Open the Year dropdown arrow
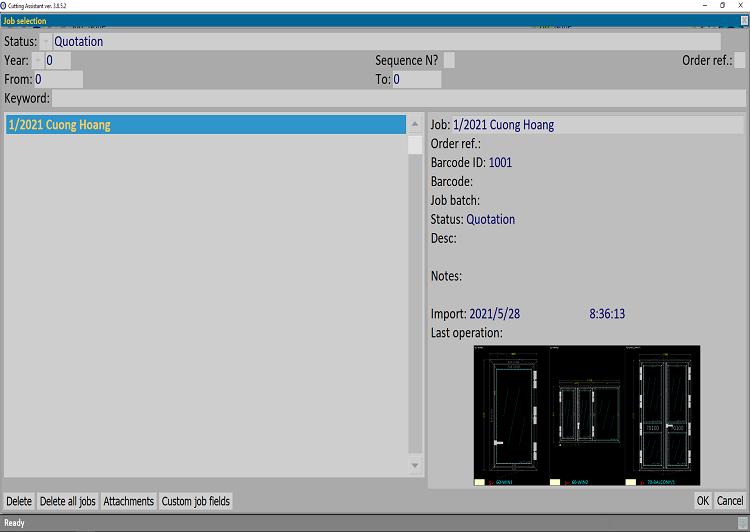Screen dimensions: 750x532 pyautogui.click(x=38, y=61)
